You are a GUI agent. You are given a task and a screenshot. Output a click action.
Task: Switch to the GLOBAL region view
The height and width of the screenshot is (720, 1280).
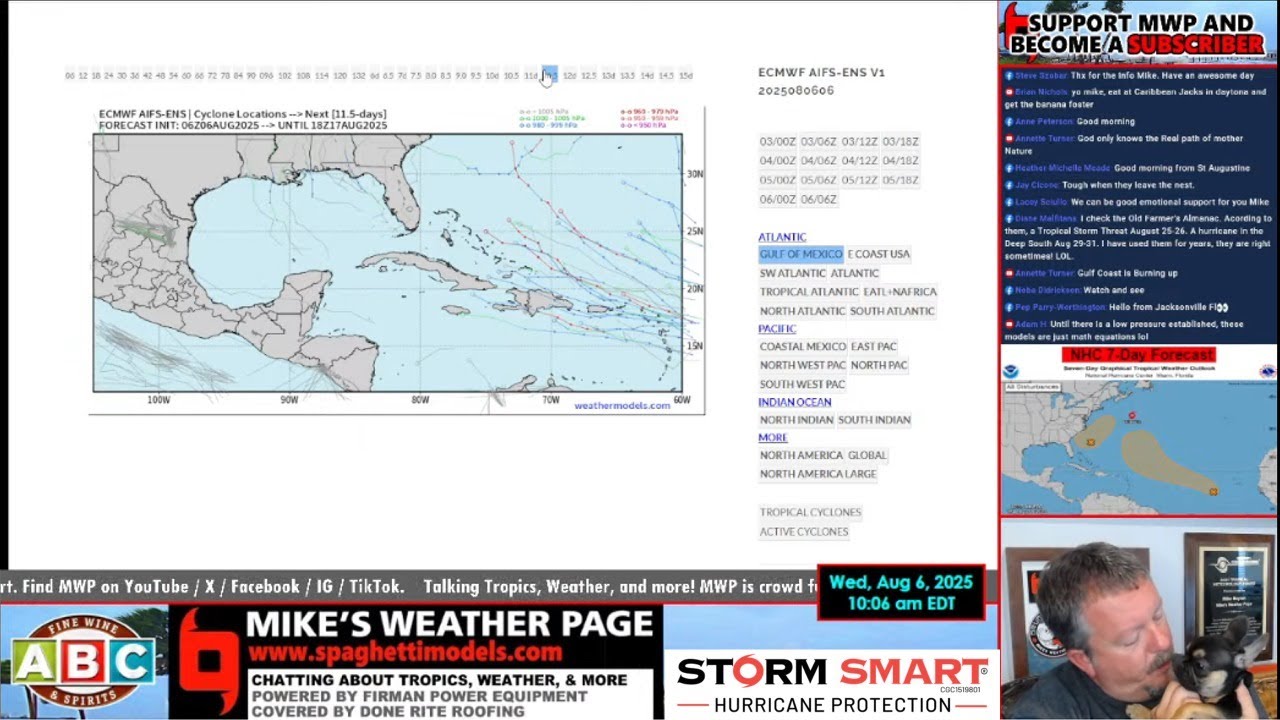[x=868, y=456]
